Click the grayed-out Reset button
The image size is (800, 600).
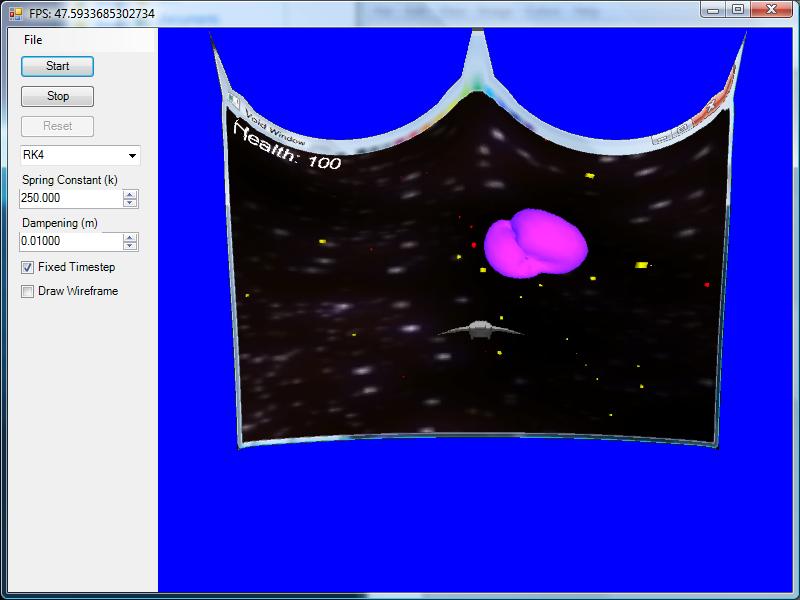tap(58, 126)
